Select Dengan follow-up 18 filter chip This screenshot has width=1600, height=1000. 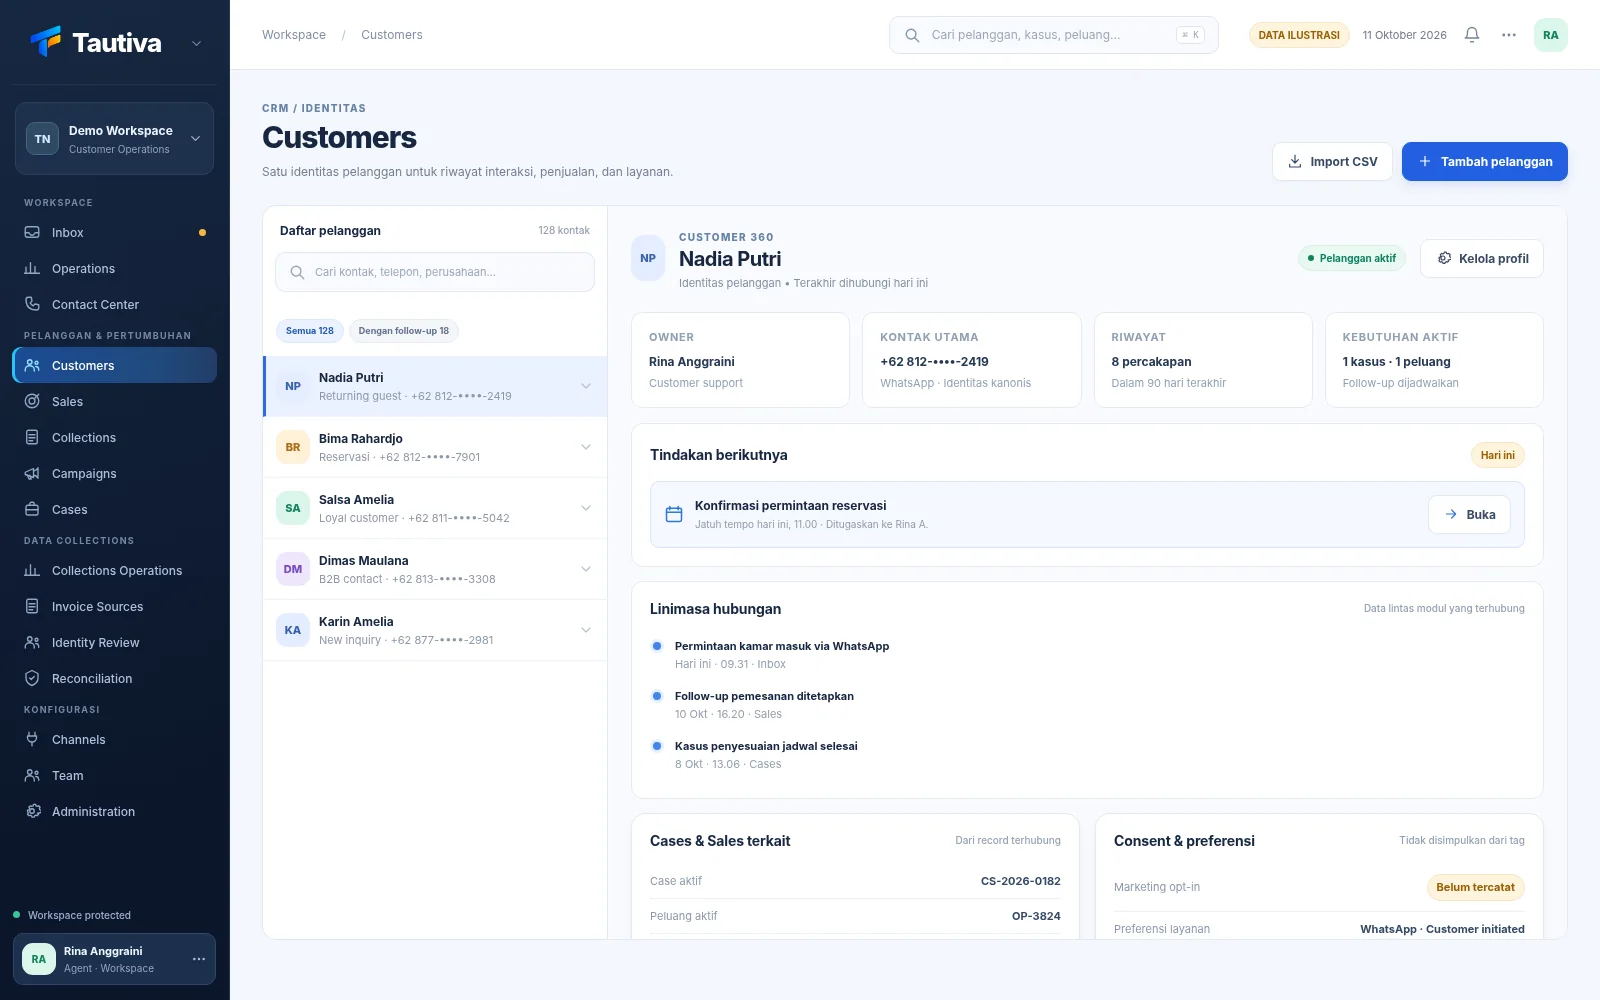pos(404,331)
